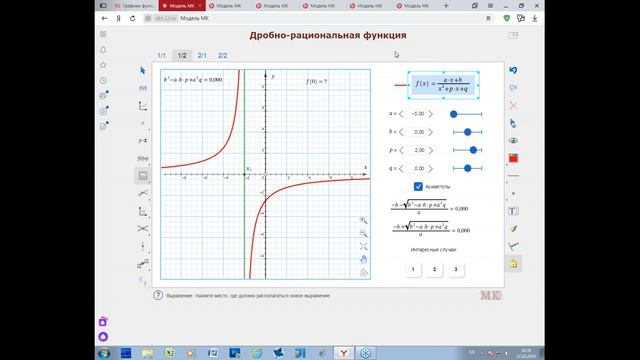Viewport: 640px width, 360px height.
Task: Open browser sidebar bell notifications
Action: (103, 50)
